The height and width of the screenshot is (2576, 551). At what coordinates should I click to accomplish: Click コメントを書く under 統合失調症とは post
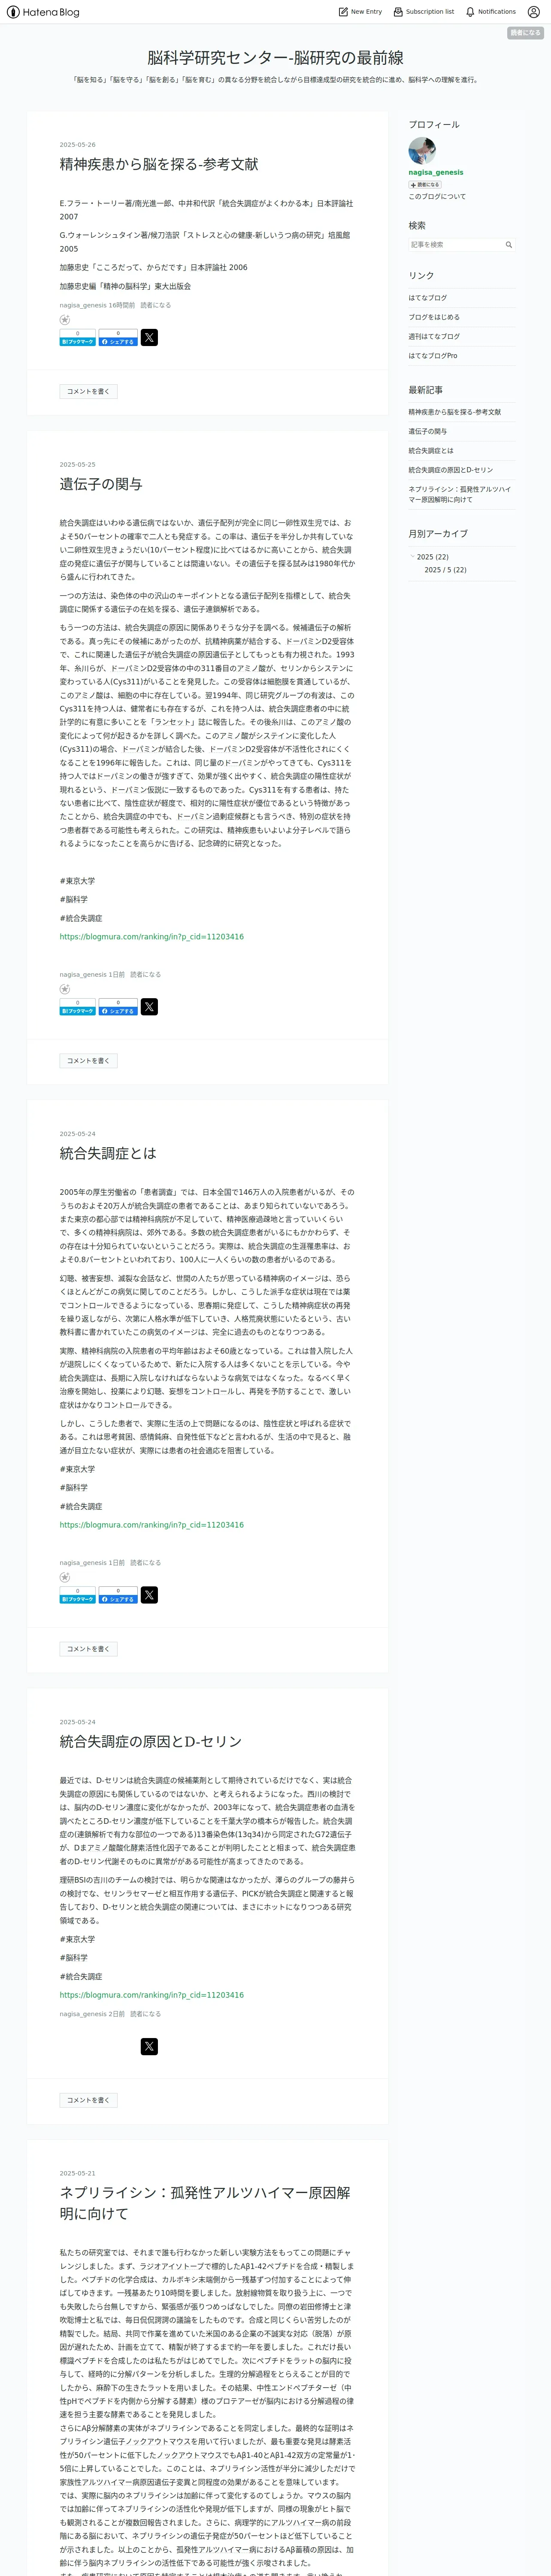(88, 1649)
